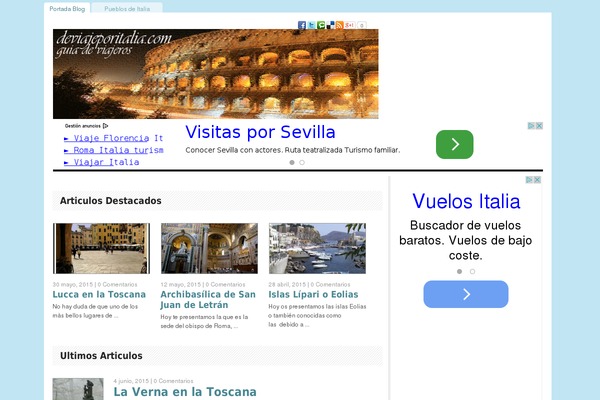Screen dimensions: 600x400
Task: Open Archibasílica de San Juan de Letrán article
Action: (x=208, y=300)
